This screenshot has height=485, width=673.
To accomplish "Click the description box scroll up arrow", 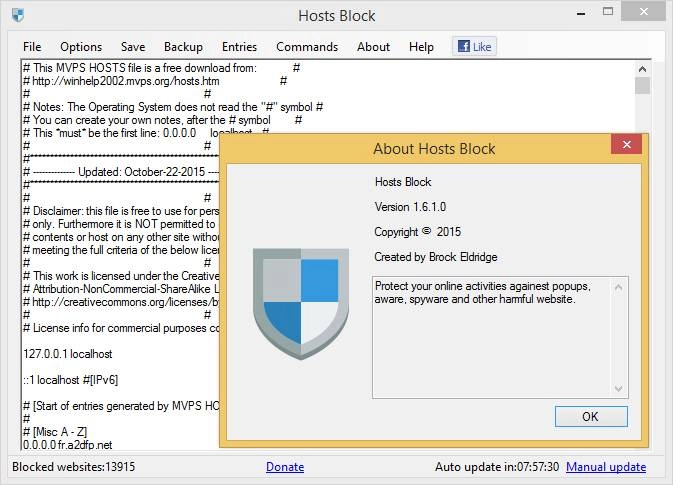I will pos(618,288).
